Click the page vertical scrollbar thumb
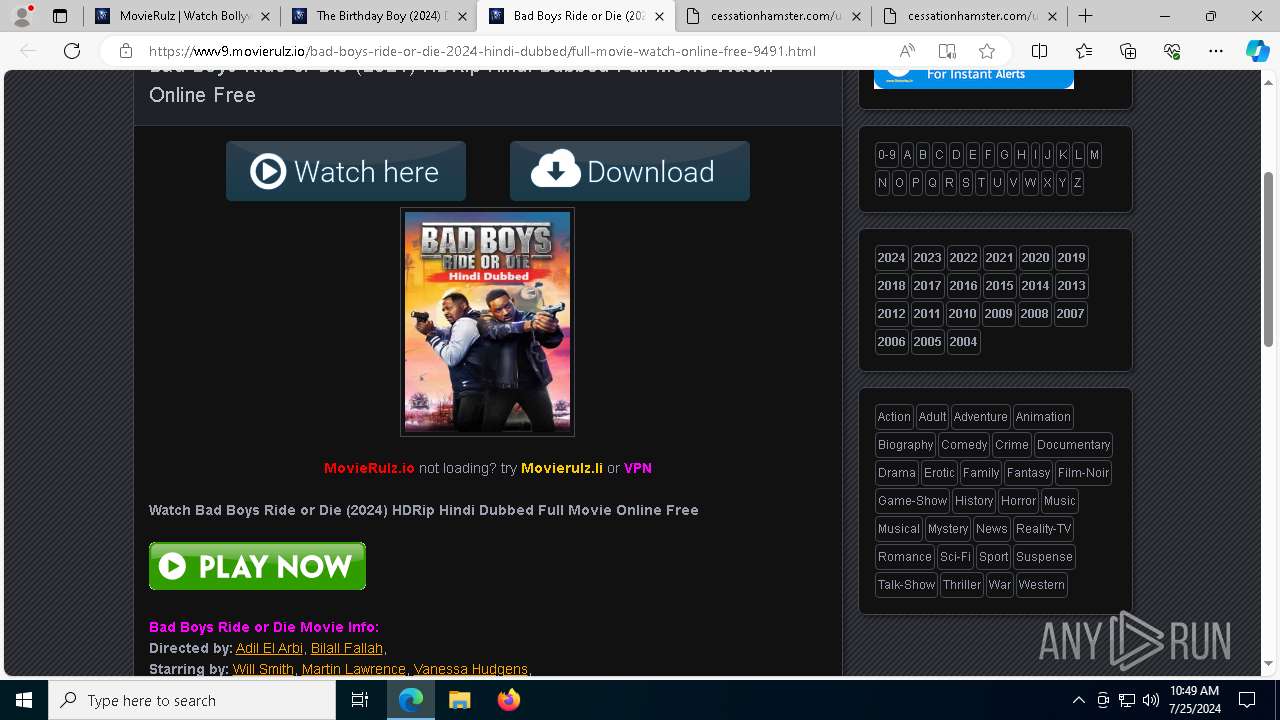The width and height of the screenshot is (1280, 720). (x=1268, y=260)
